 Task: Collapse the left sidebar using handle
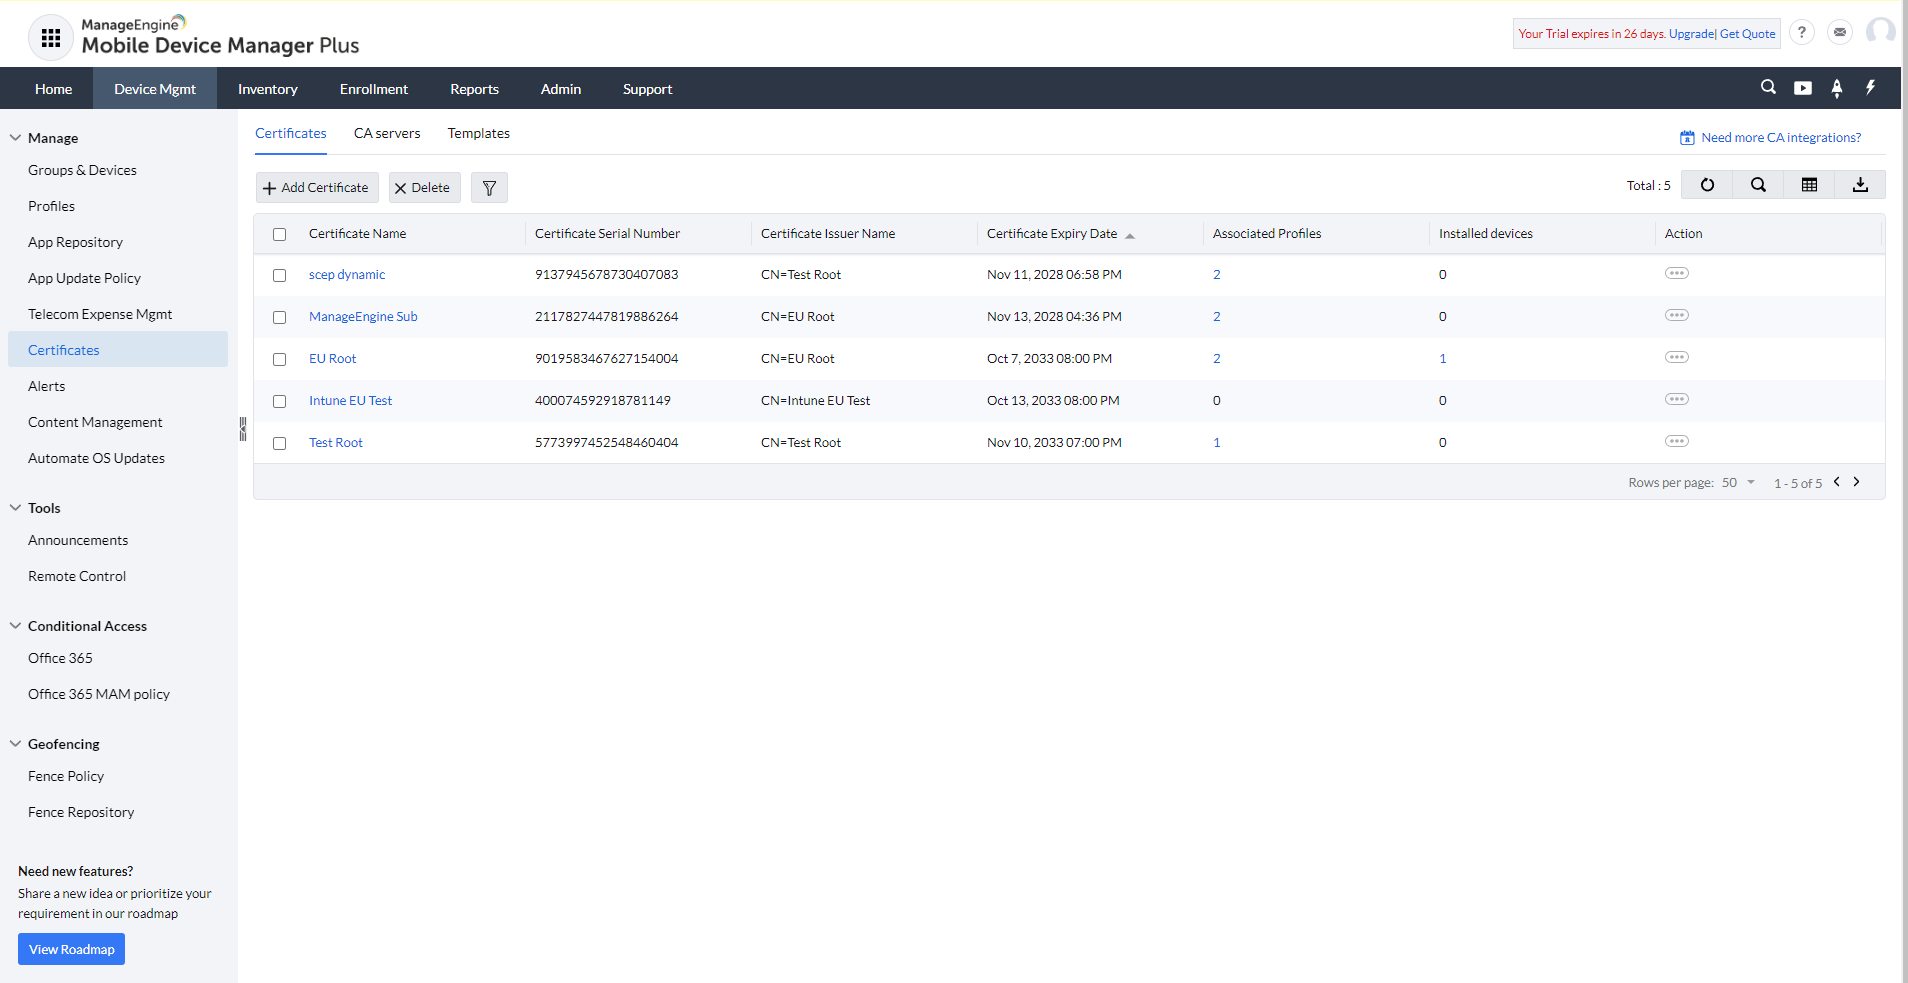pos(242,429)
